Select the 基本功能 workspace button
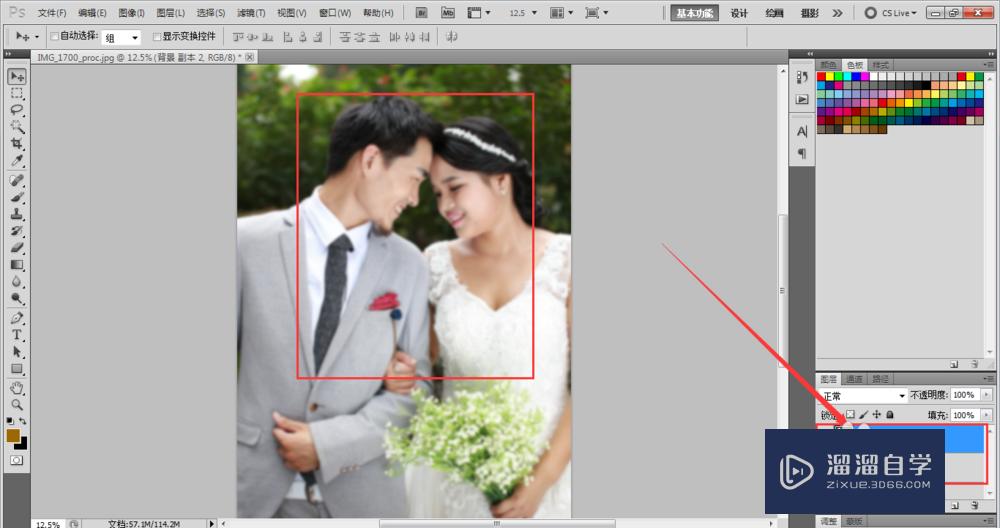The width and height of the screenshot is (1000, 528). pyautogui.click(x=695, y=13)
